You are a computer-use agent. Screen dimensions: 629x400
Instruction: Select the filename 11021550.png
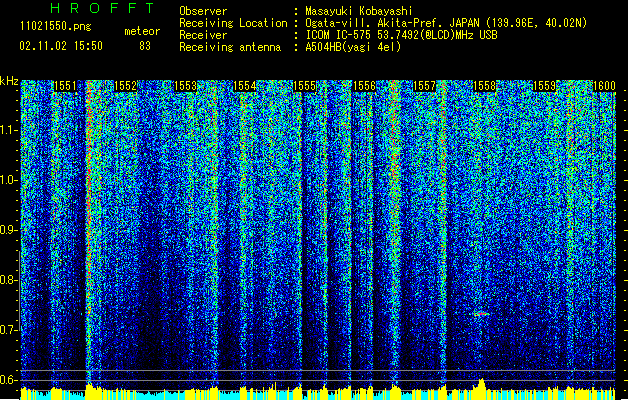pyautogui.click(x=56, y=27)
